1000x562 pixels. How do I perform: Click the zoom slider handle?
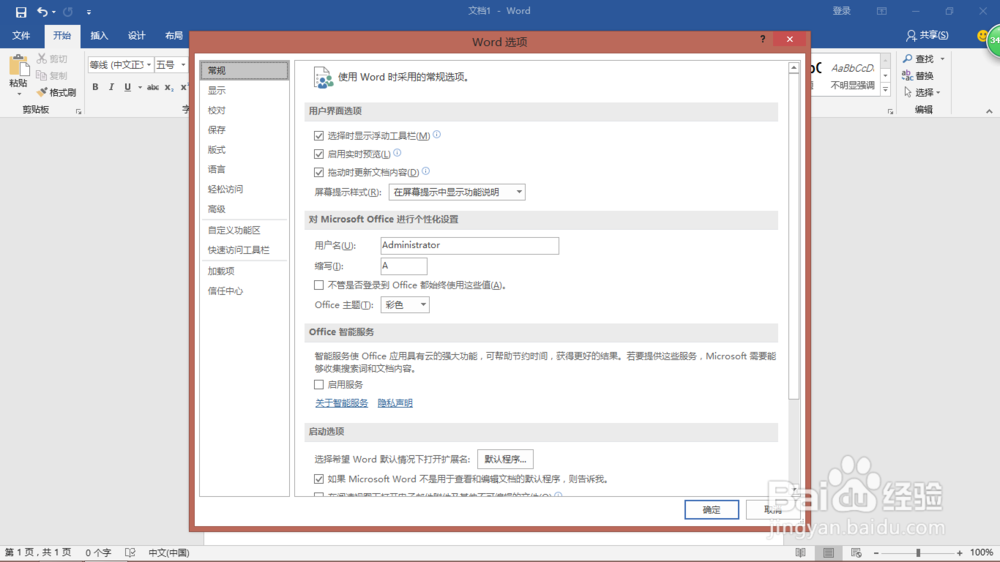pyautogui.click(x=918, y=552)
